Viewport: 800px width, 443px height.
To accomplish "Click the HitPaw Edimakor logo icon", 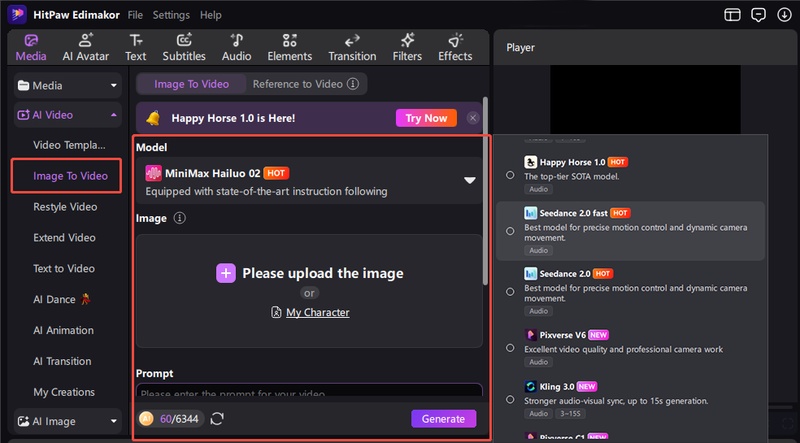I will [x=17, y=15].
